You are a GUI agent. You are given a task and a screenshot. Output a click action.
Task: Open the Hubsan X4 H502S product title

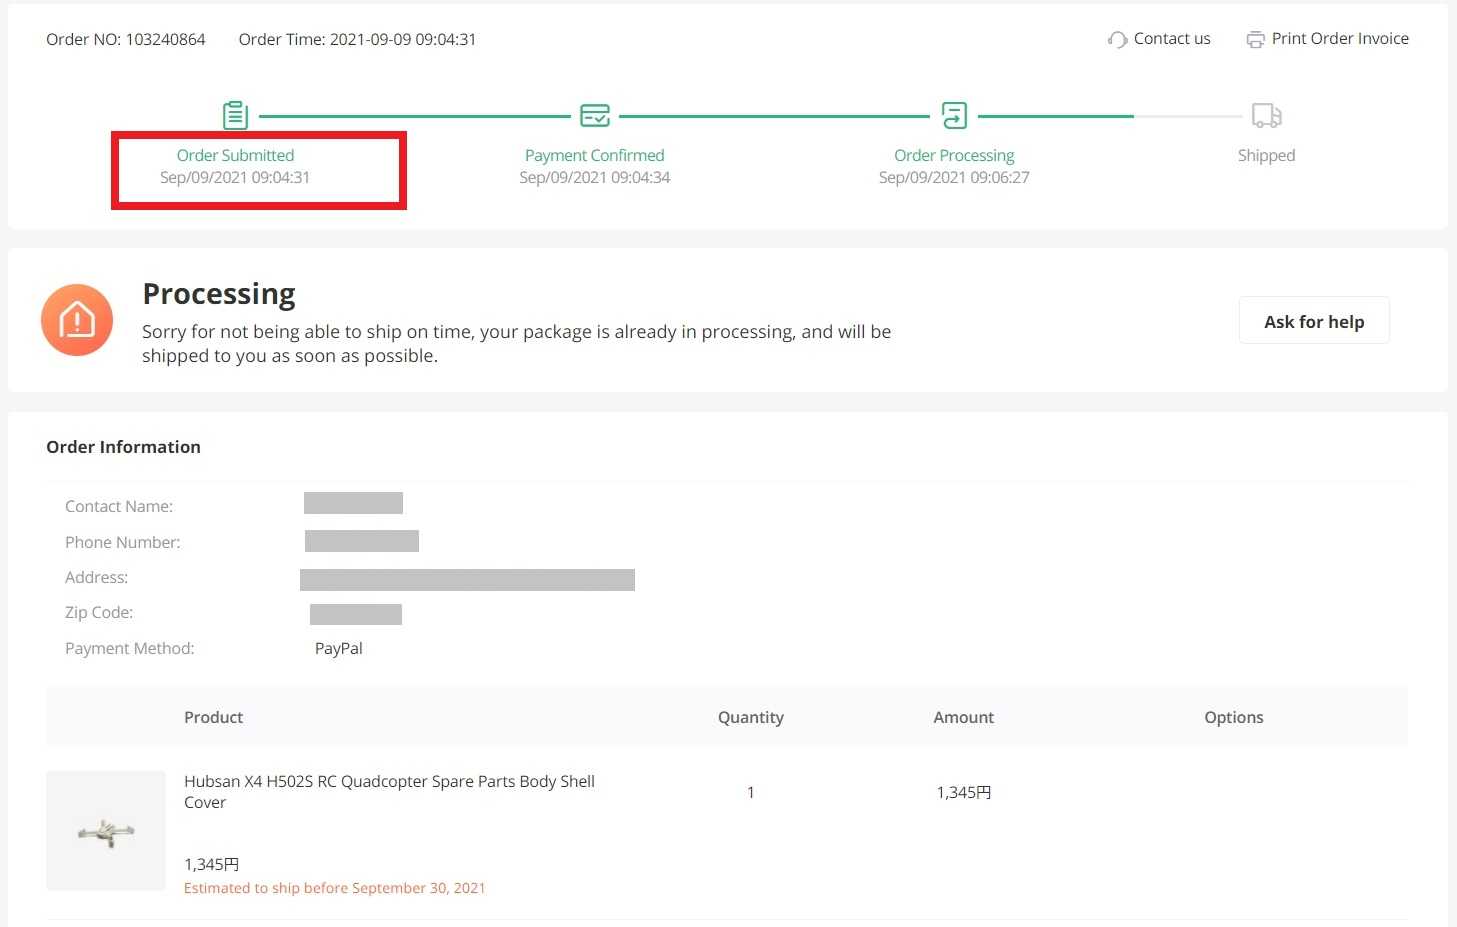click(x=389, y=791)
